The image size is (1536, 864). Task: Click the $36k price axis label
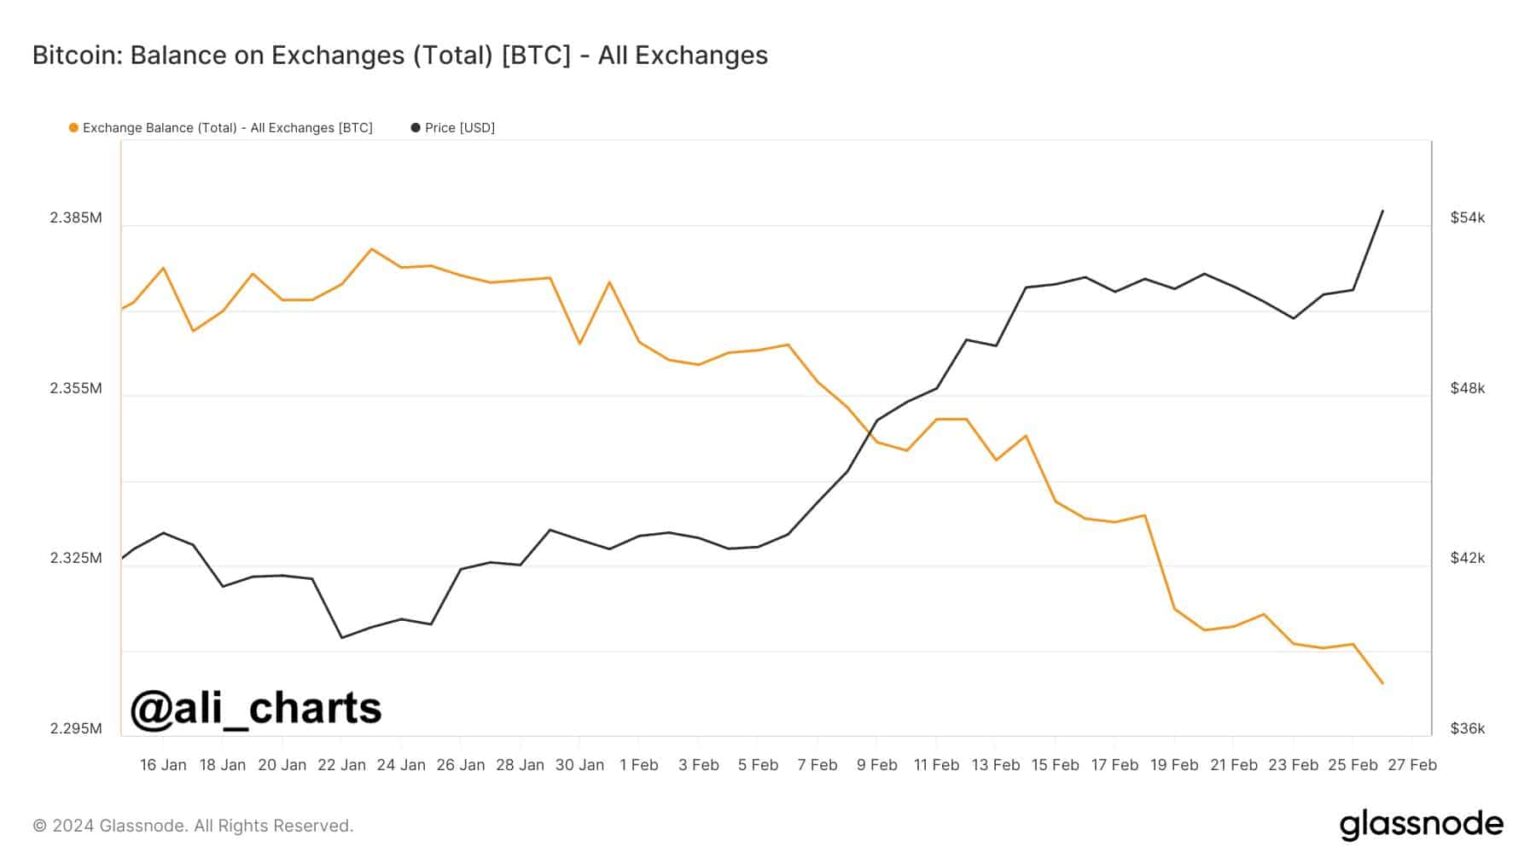[x=1467, y=729]
